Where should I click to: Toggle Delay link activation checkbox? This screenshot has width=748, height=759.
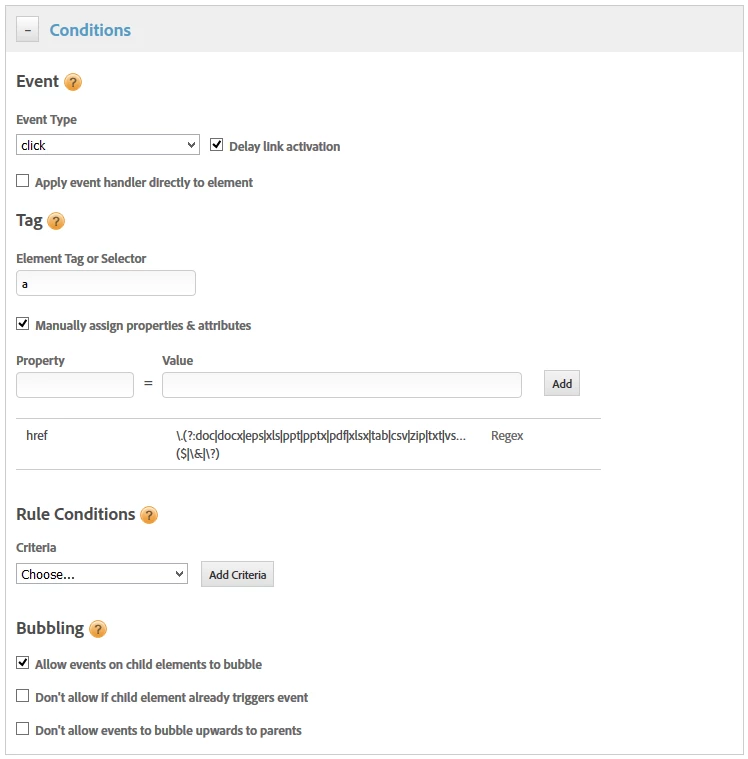pos(217,145)
